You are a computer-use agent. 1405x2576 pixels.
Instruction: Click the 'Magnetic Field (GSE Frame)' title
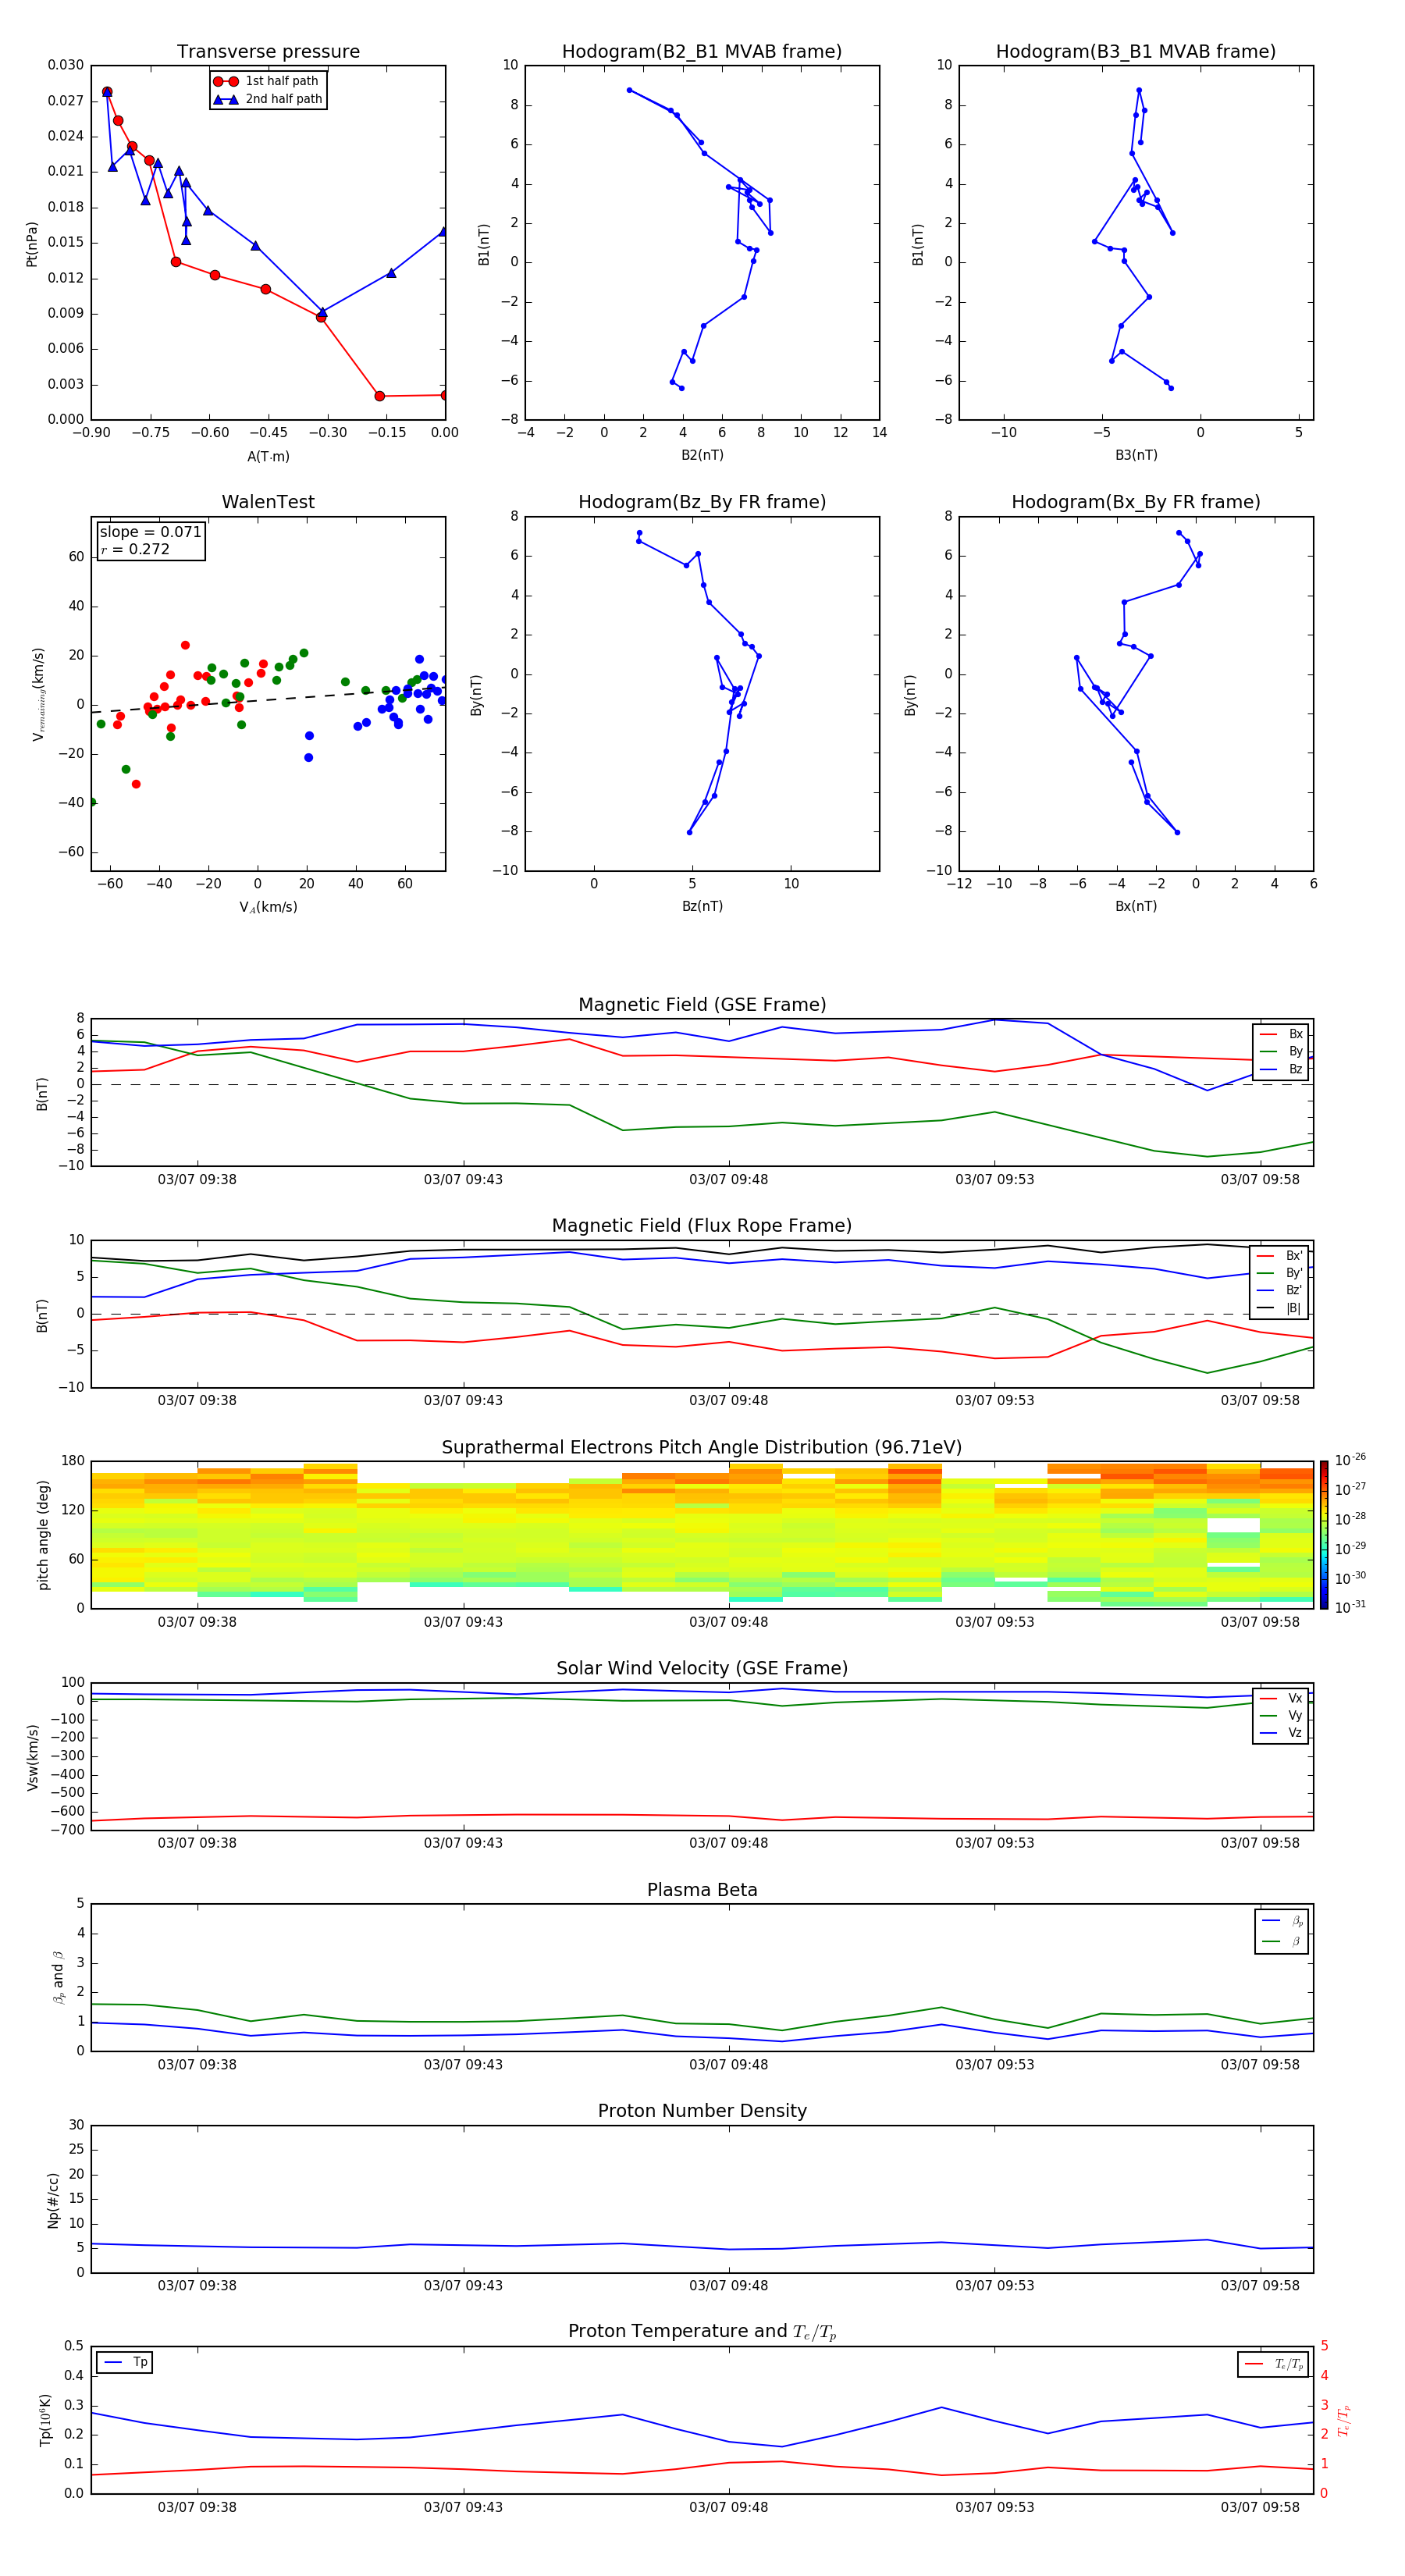pos(702,1005)
